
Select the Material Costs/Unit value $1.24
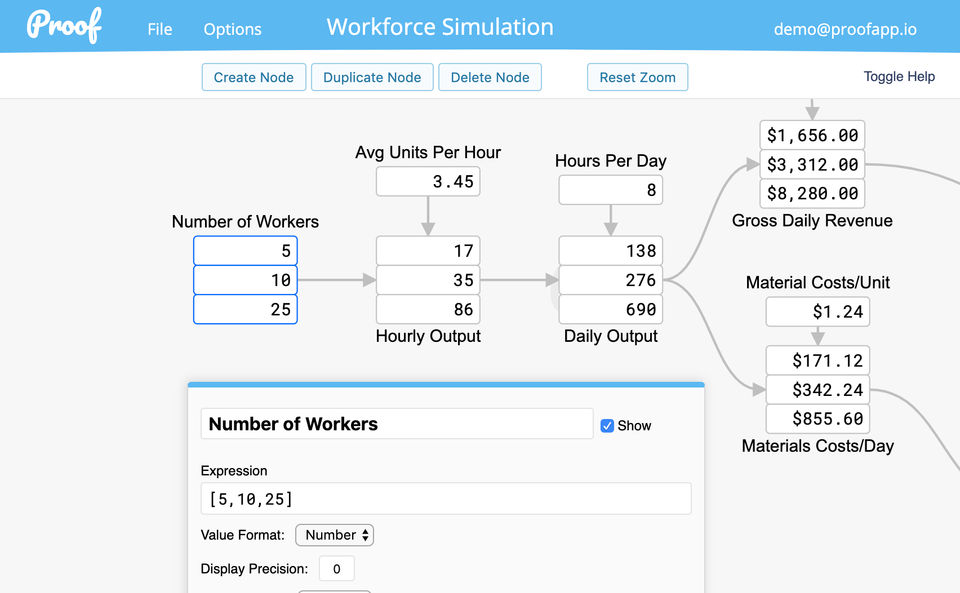[817, 312]
